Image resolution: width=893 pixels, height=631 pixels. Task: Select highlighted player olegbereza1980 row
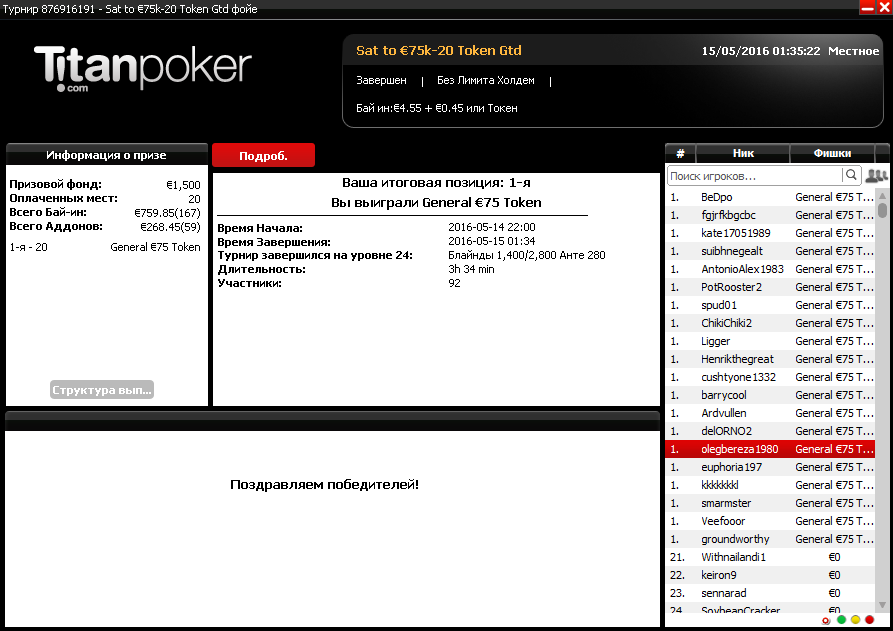[x=770, y=449]
